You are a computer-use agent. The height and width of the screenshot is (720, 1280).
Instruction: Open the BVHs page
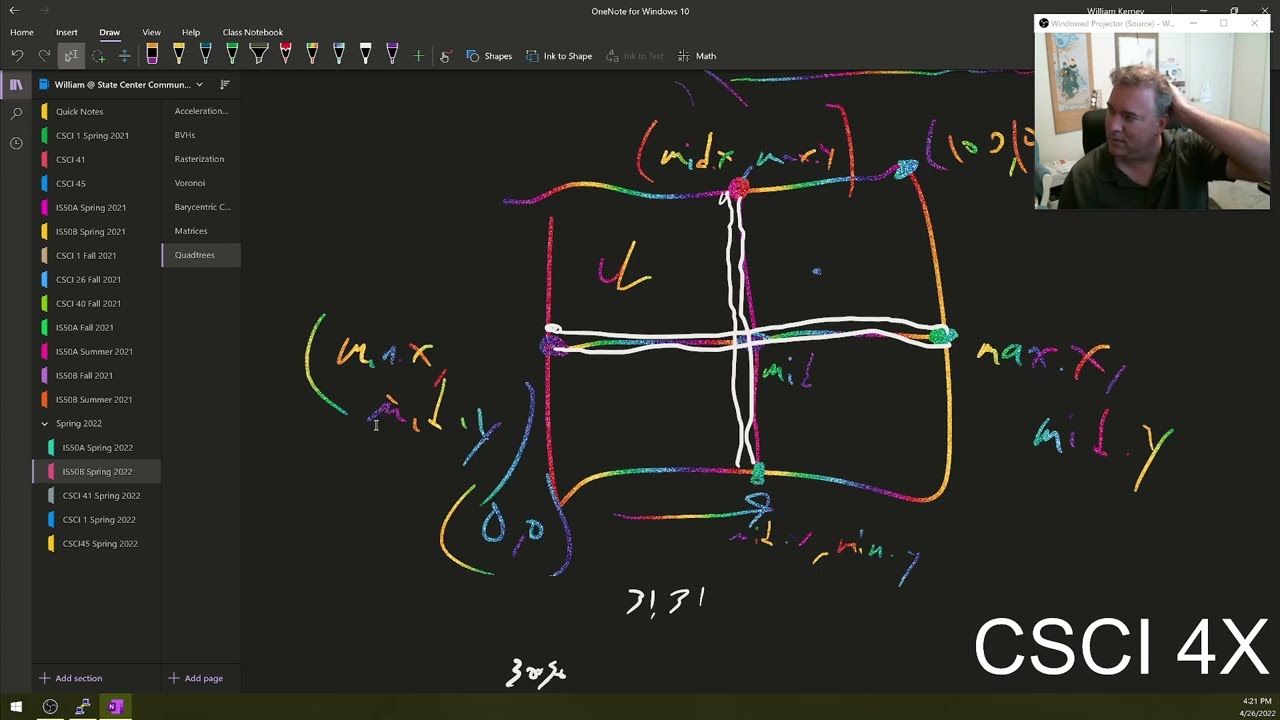(x=201, y=135)
